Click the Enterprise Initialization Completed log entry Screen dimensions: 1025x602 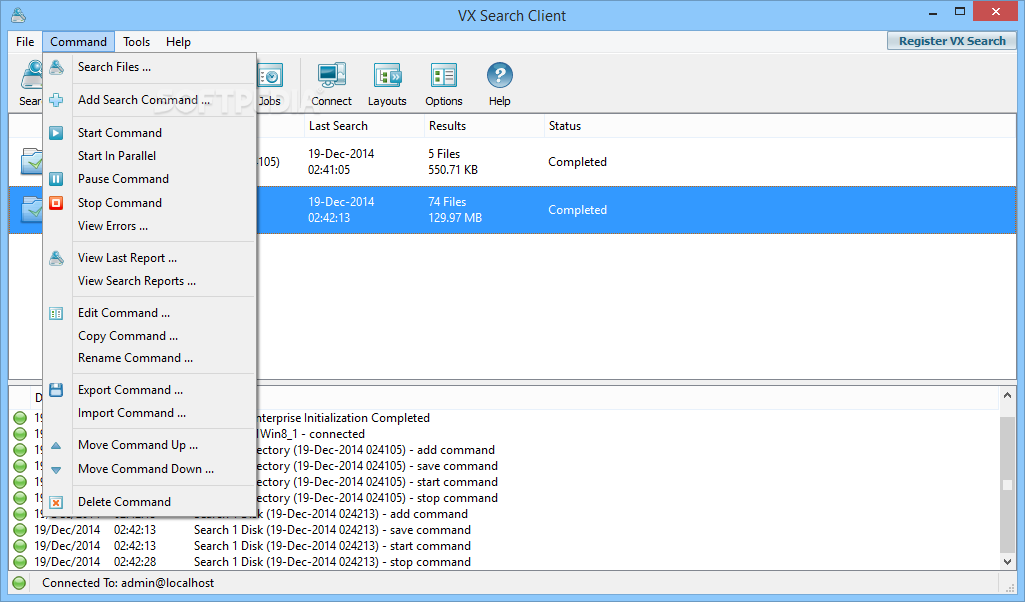coord(343,418)
